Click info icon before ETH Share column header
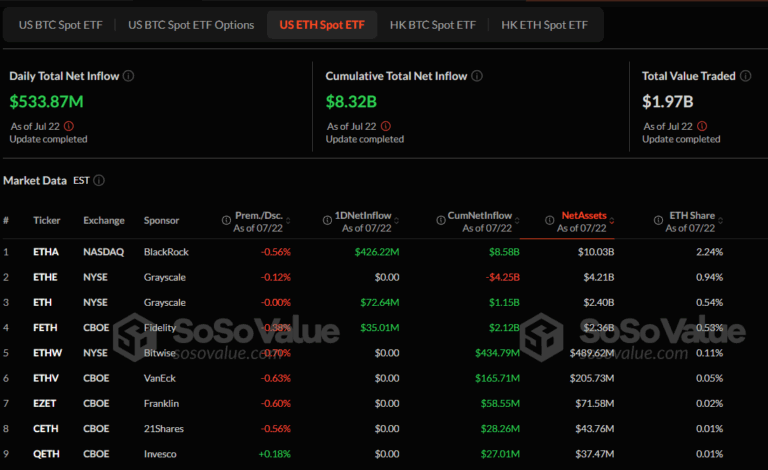The width and height of the screenshot is (768, 470). [x=658, y=220]
